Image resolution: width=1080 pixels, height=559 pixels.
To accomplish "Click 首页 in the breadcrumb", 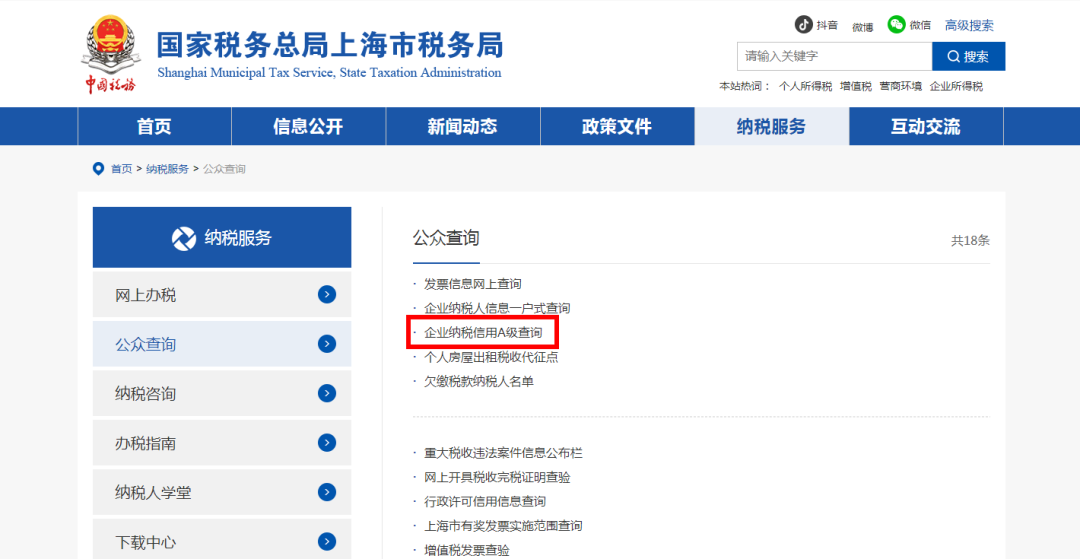I will (121, 169).
